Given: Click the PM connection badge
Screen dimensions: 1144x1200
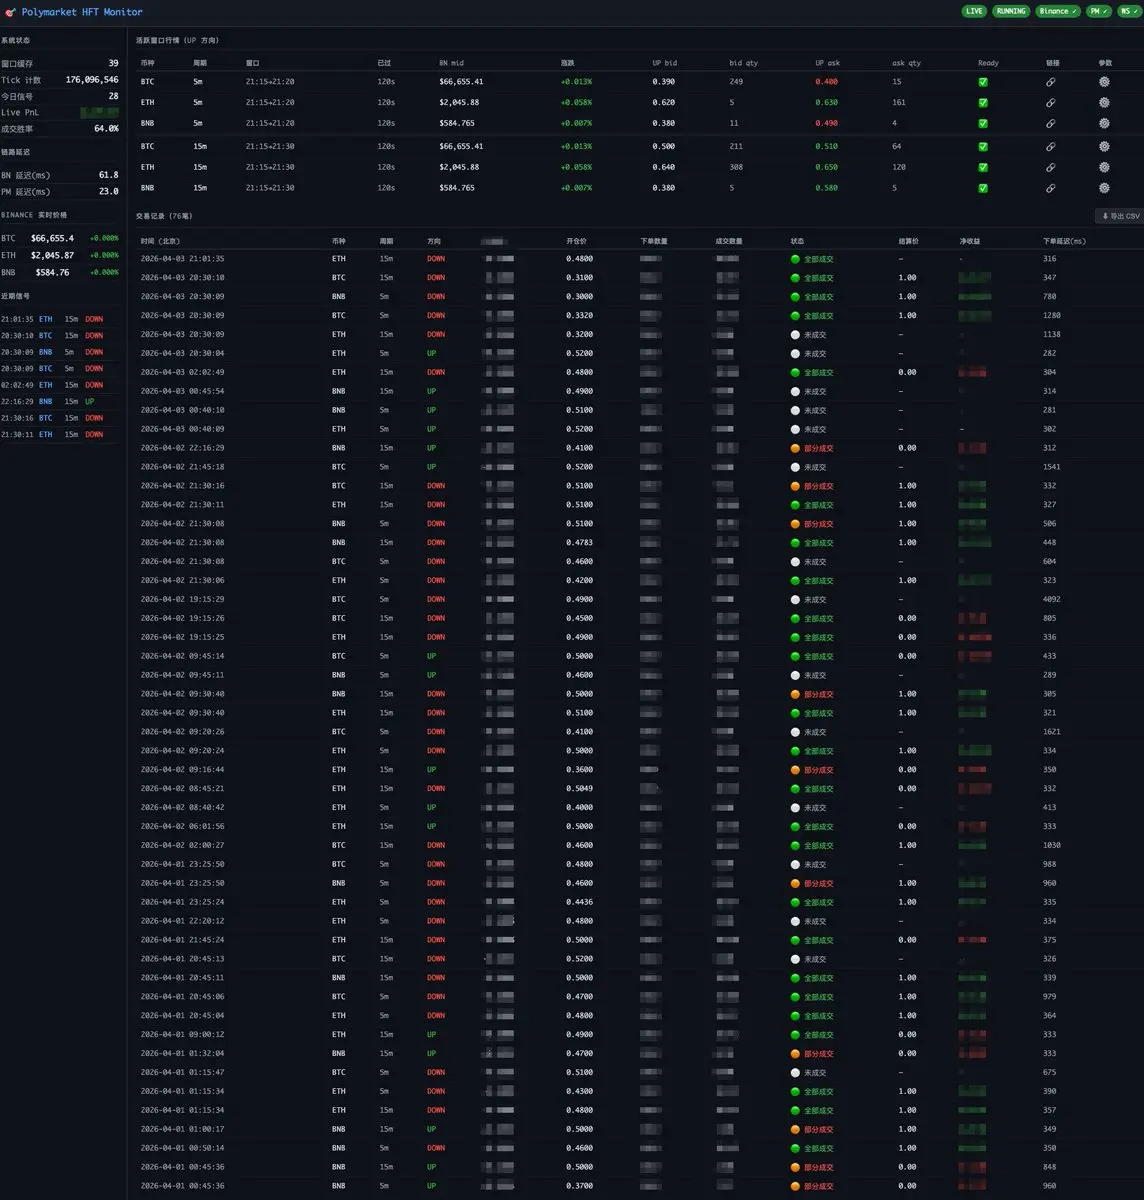Looking at the screenshot, I should pos(1099,11).
